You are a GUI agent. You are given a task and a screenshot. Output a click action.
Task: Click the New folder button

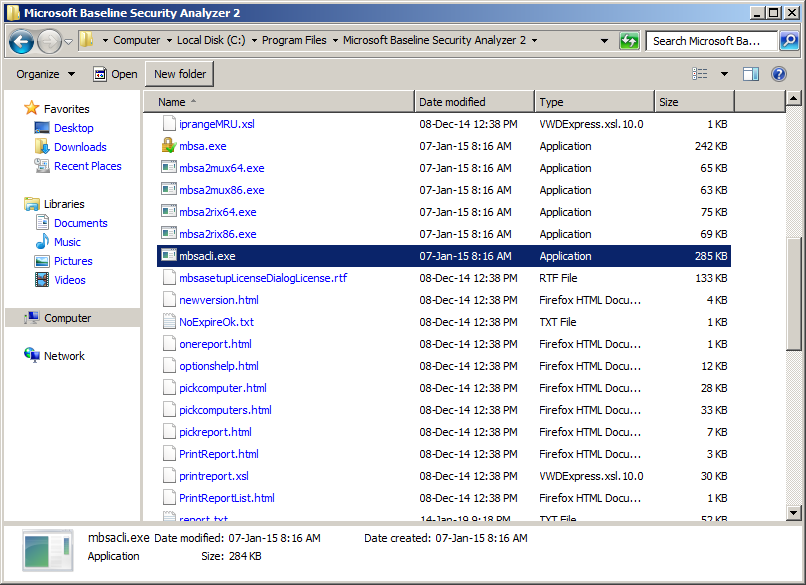pos(180,74)
